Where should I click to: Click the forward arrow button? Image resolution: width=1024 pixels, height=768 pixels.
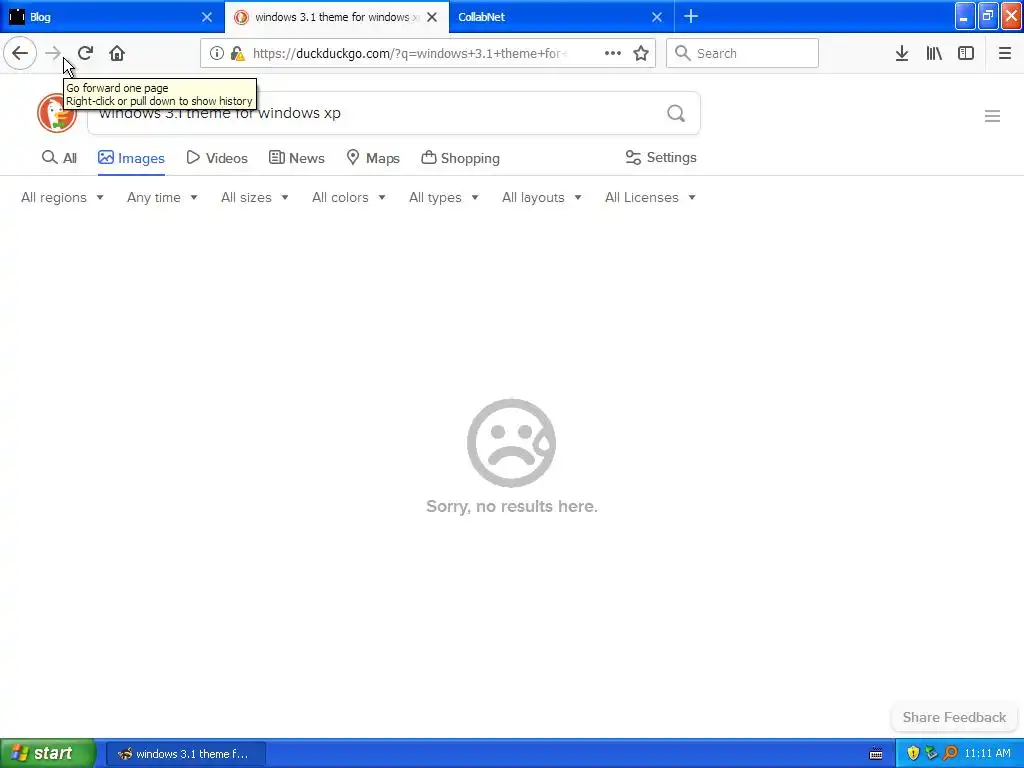53,54
